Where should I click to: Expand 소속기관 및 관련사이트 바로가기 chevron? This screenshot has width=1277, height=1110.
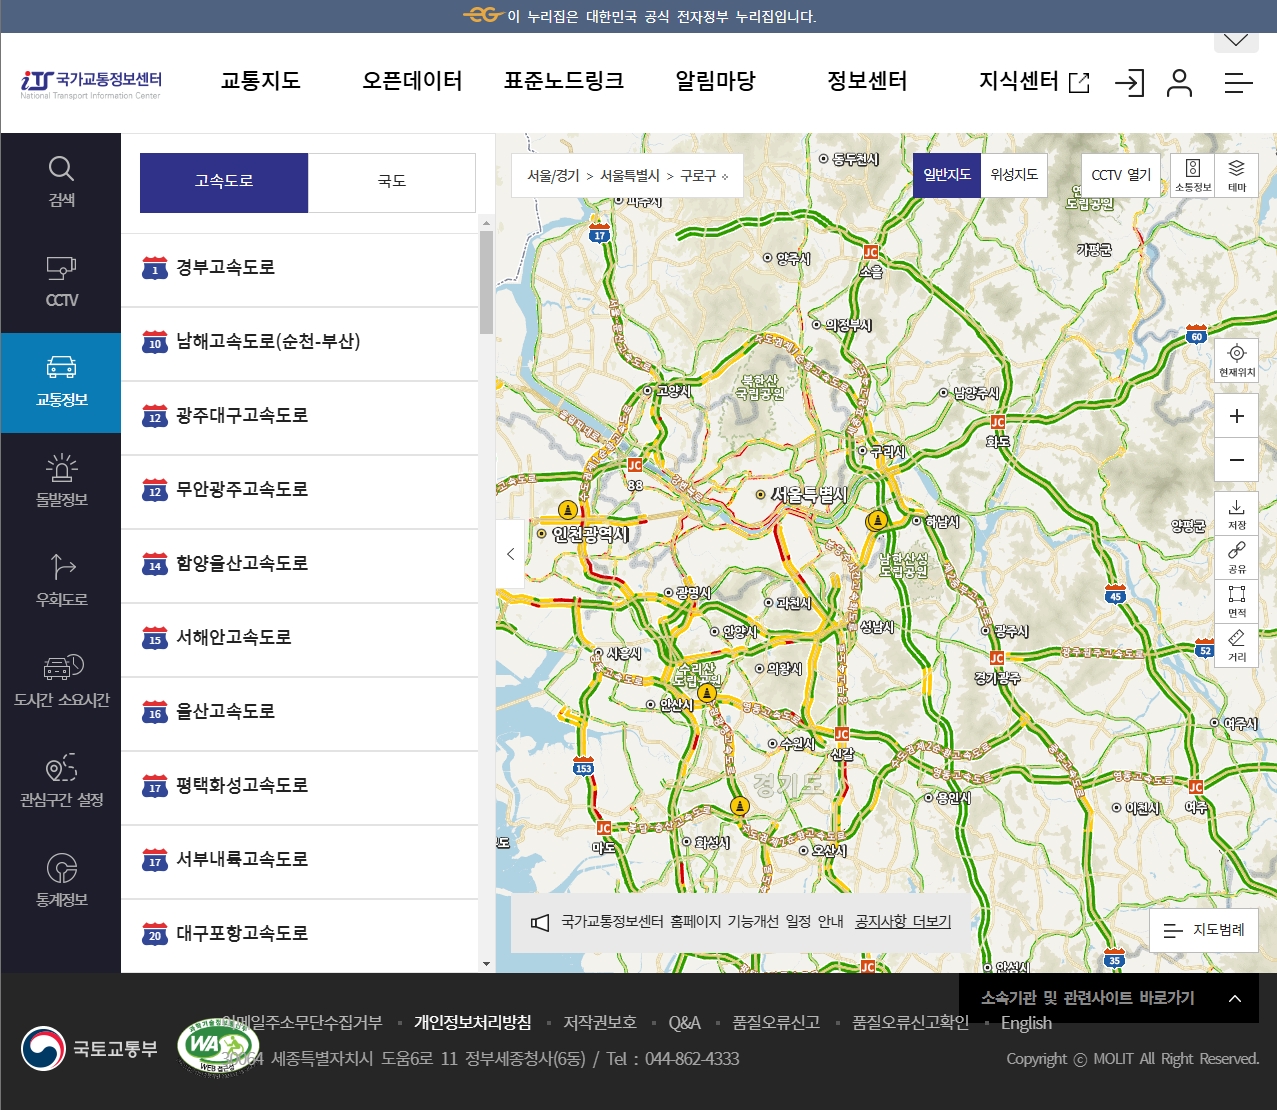pyautogui.click(x=1235, y=998)
